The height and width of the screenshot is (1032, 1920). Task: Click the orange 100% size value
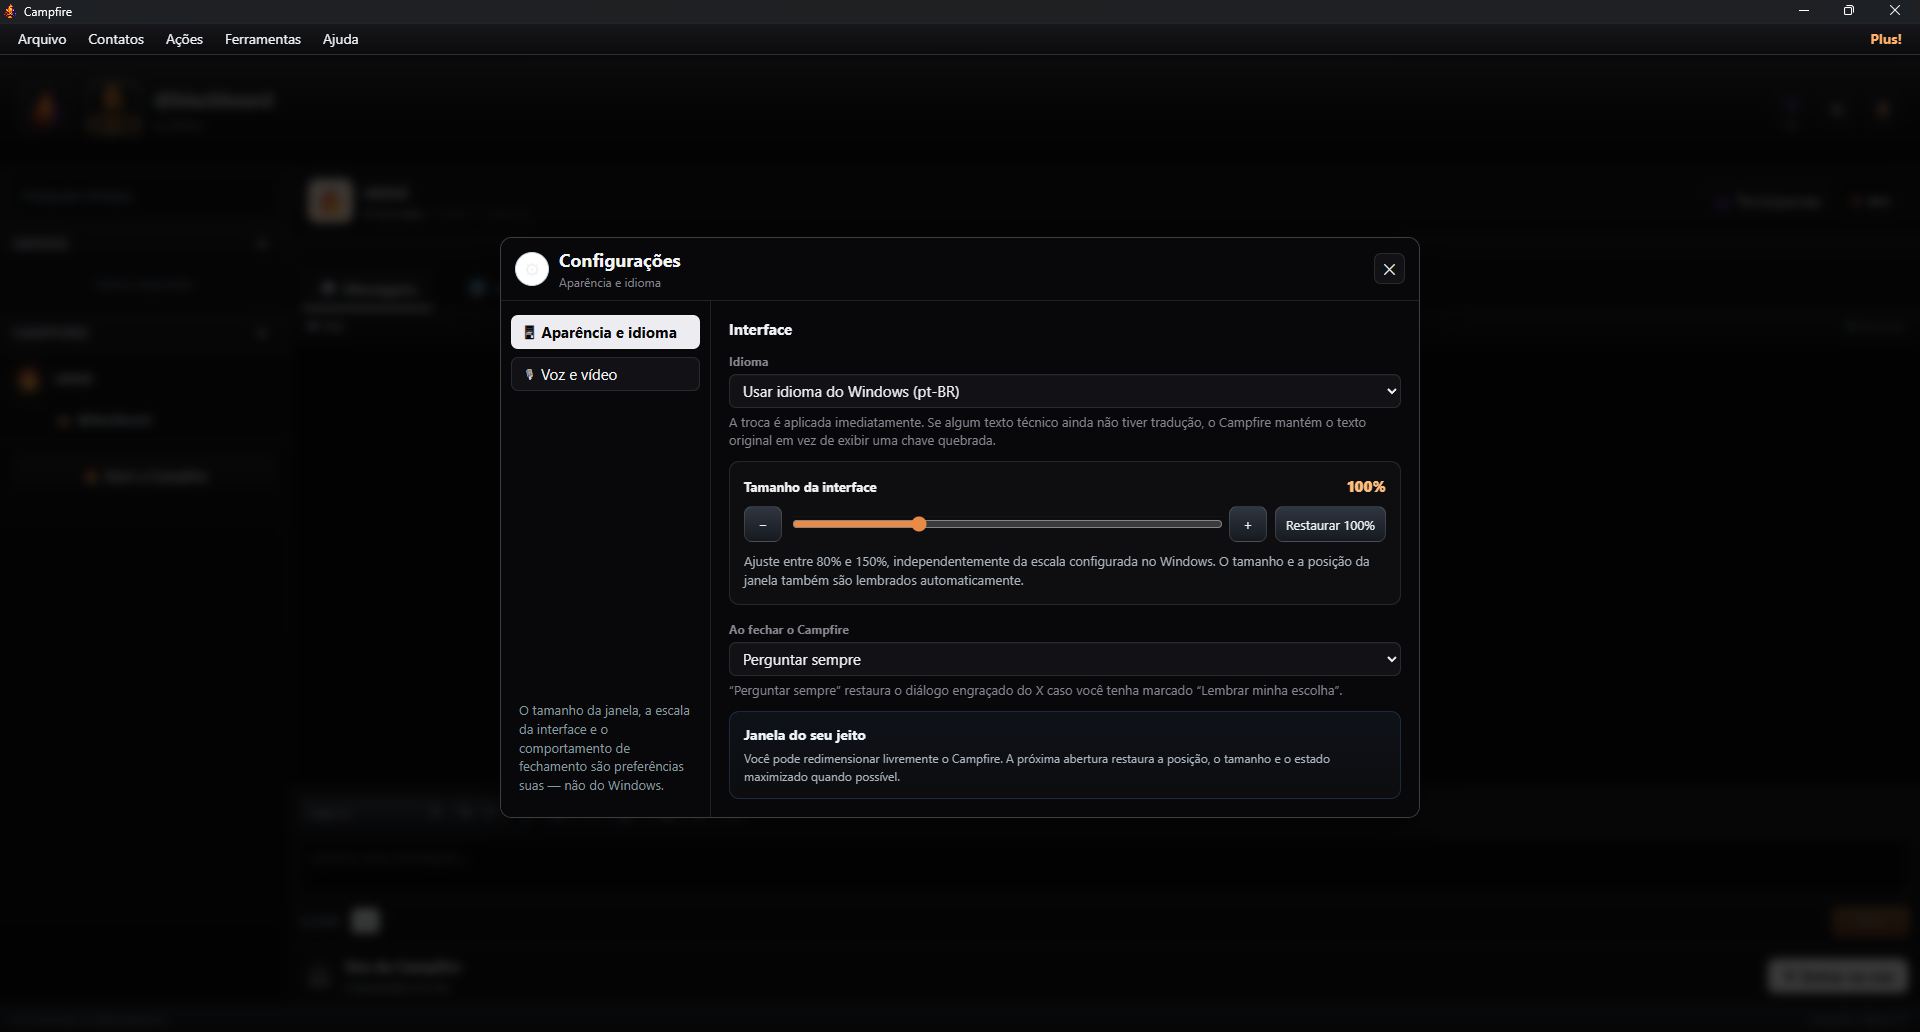tap(1366, 487)
